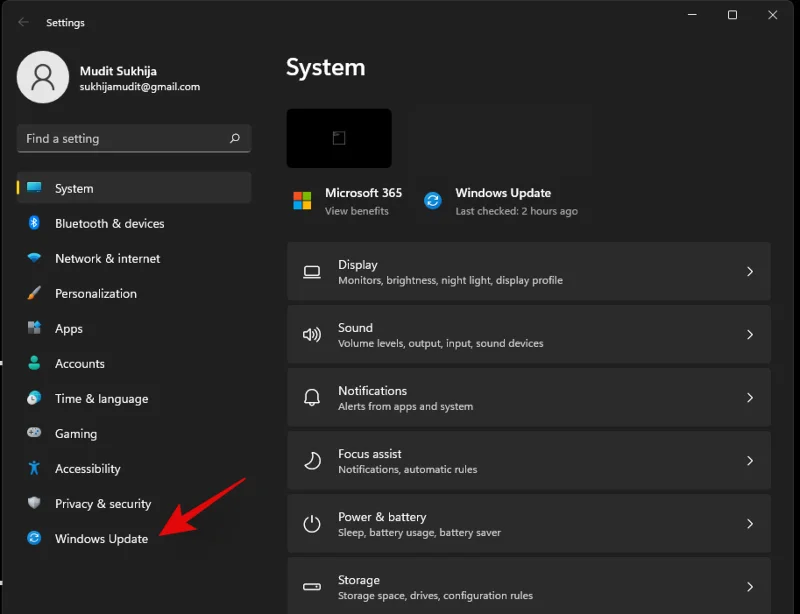Click the Power & battery icon
The image size is (800, 614).
pos(312,524)
